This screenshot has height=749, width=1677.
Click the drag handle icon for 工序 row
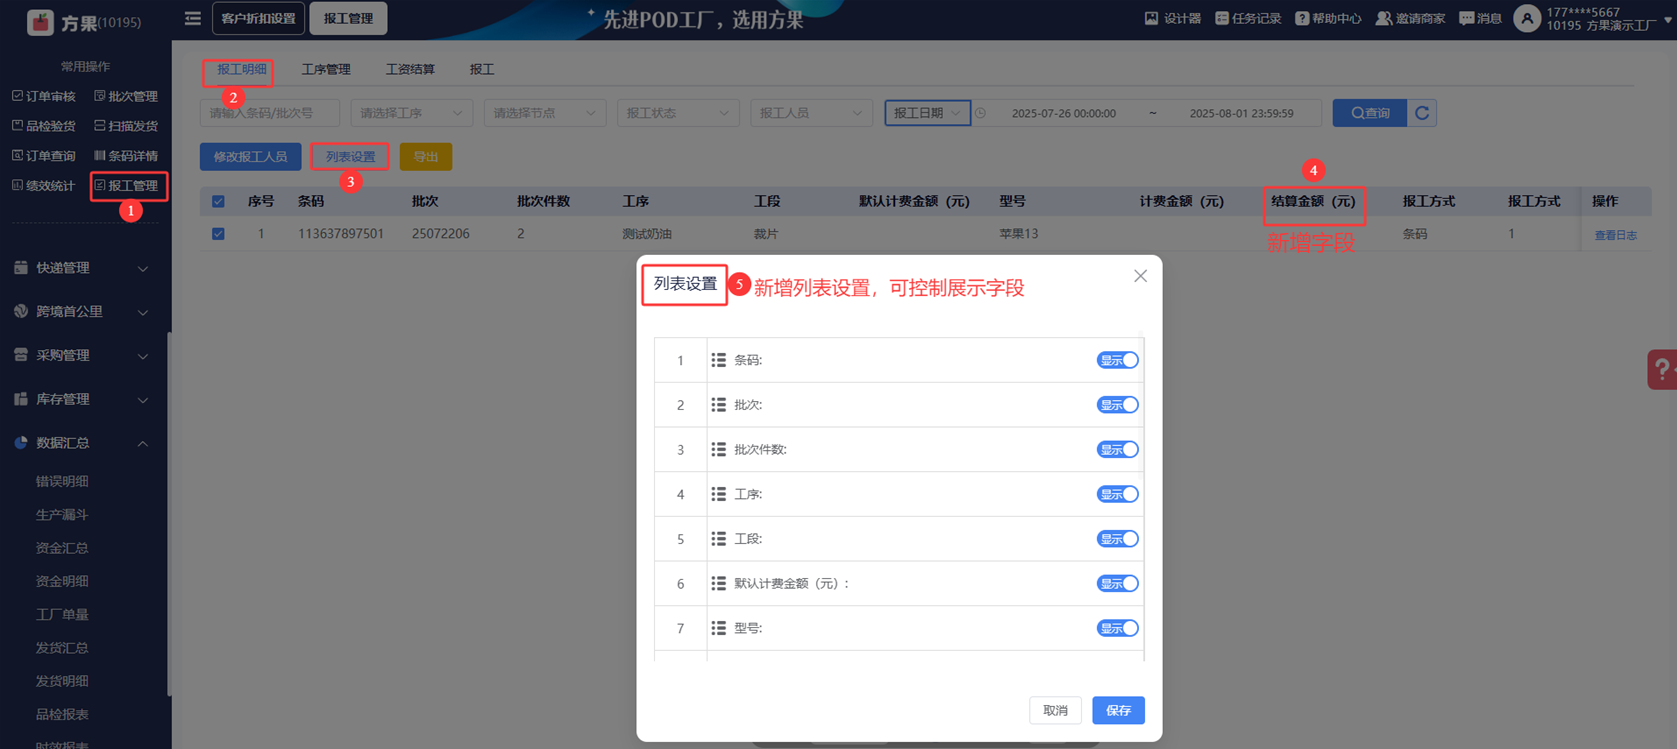click(x=718, y=494)
